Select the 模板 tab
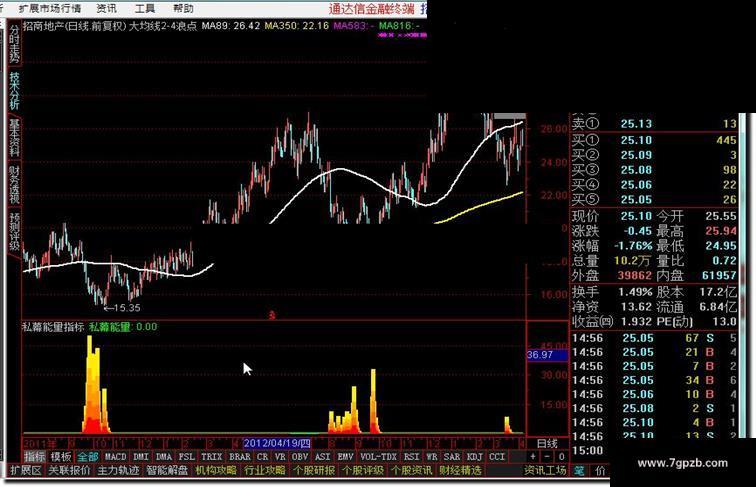The height and width of the screenshot is (487, 756). [x=61, y=456]
